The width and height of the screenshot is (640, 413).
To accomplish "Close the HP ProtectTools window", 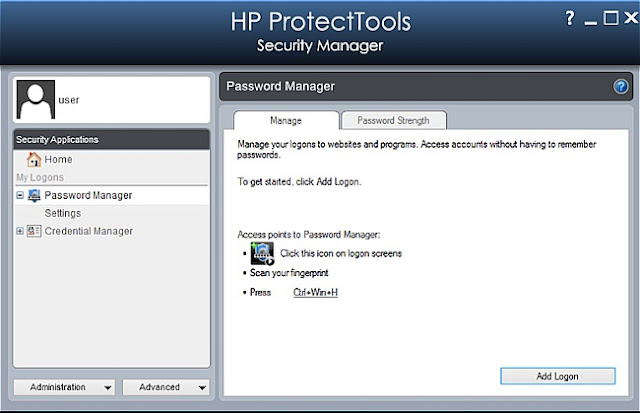I will coord(631,18).
